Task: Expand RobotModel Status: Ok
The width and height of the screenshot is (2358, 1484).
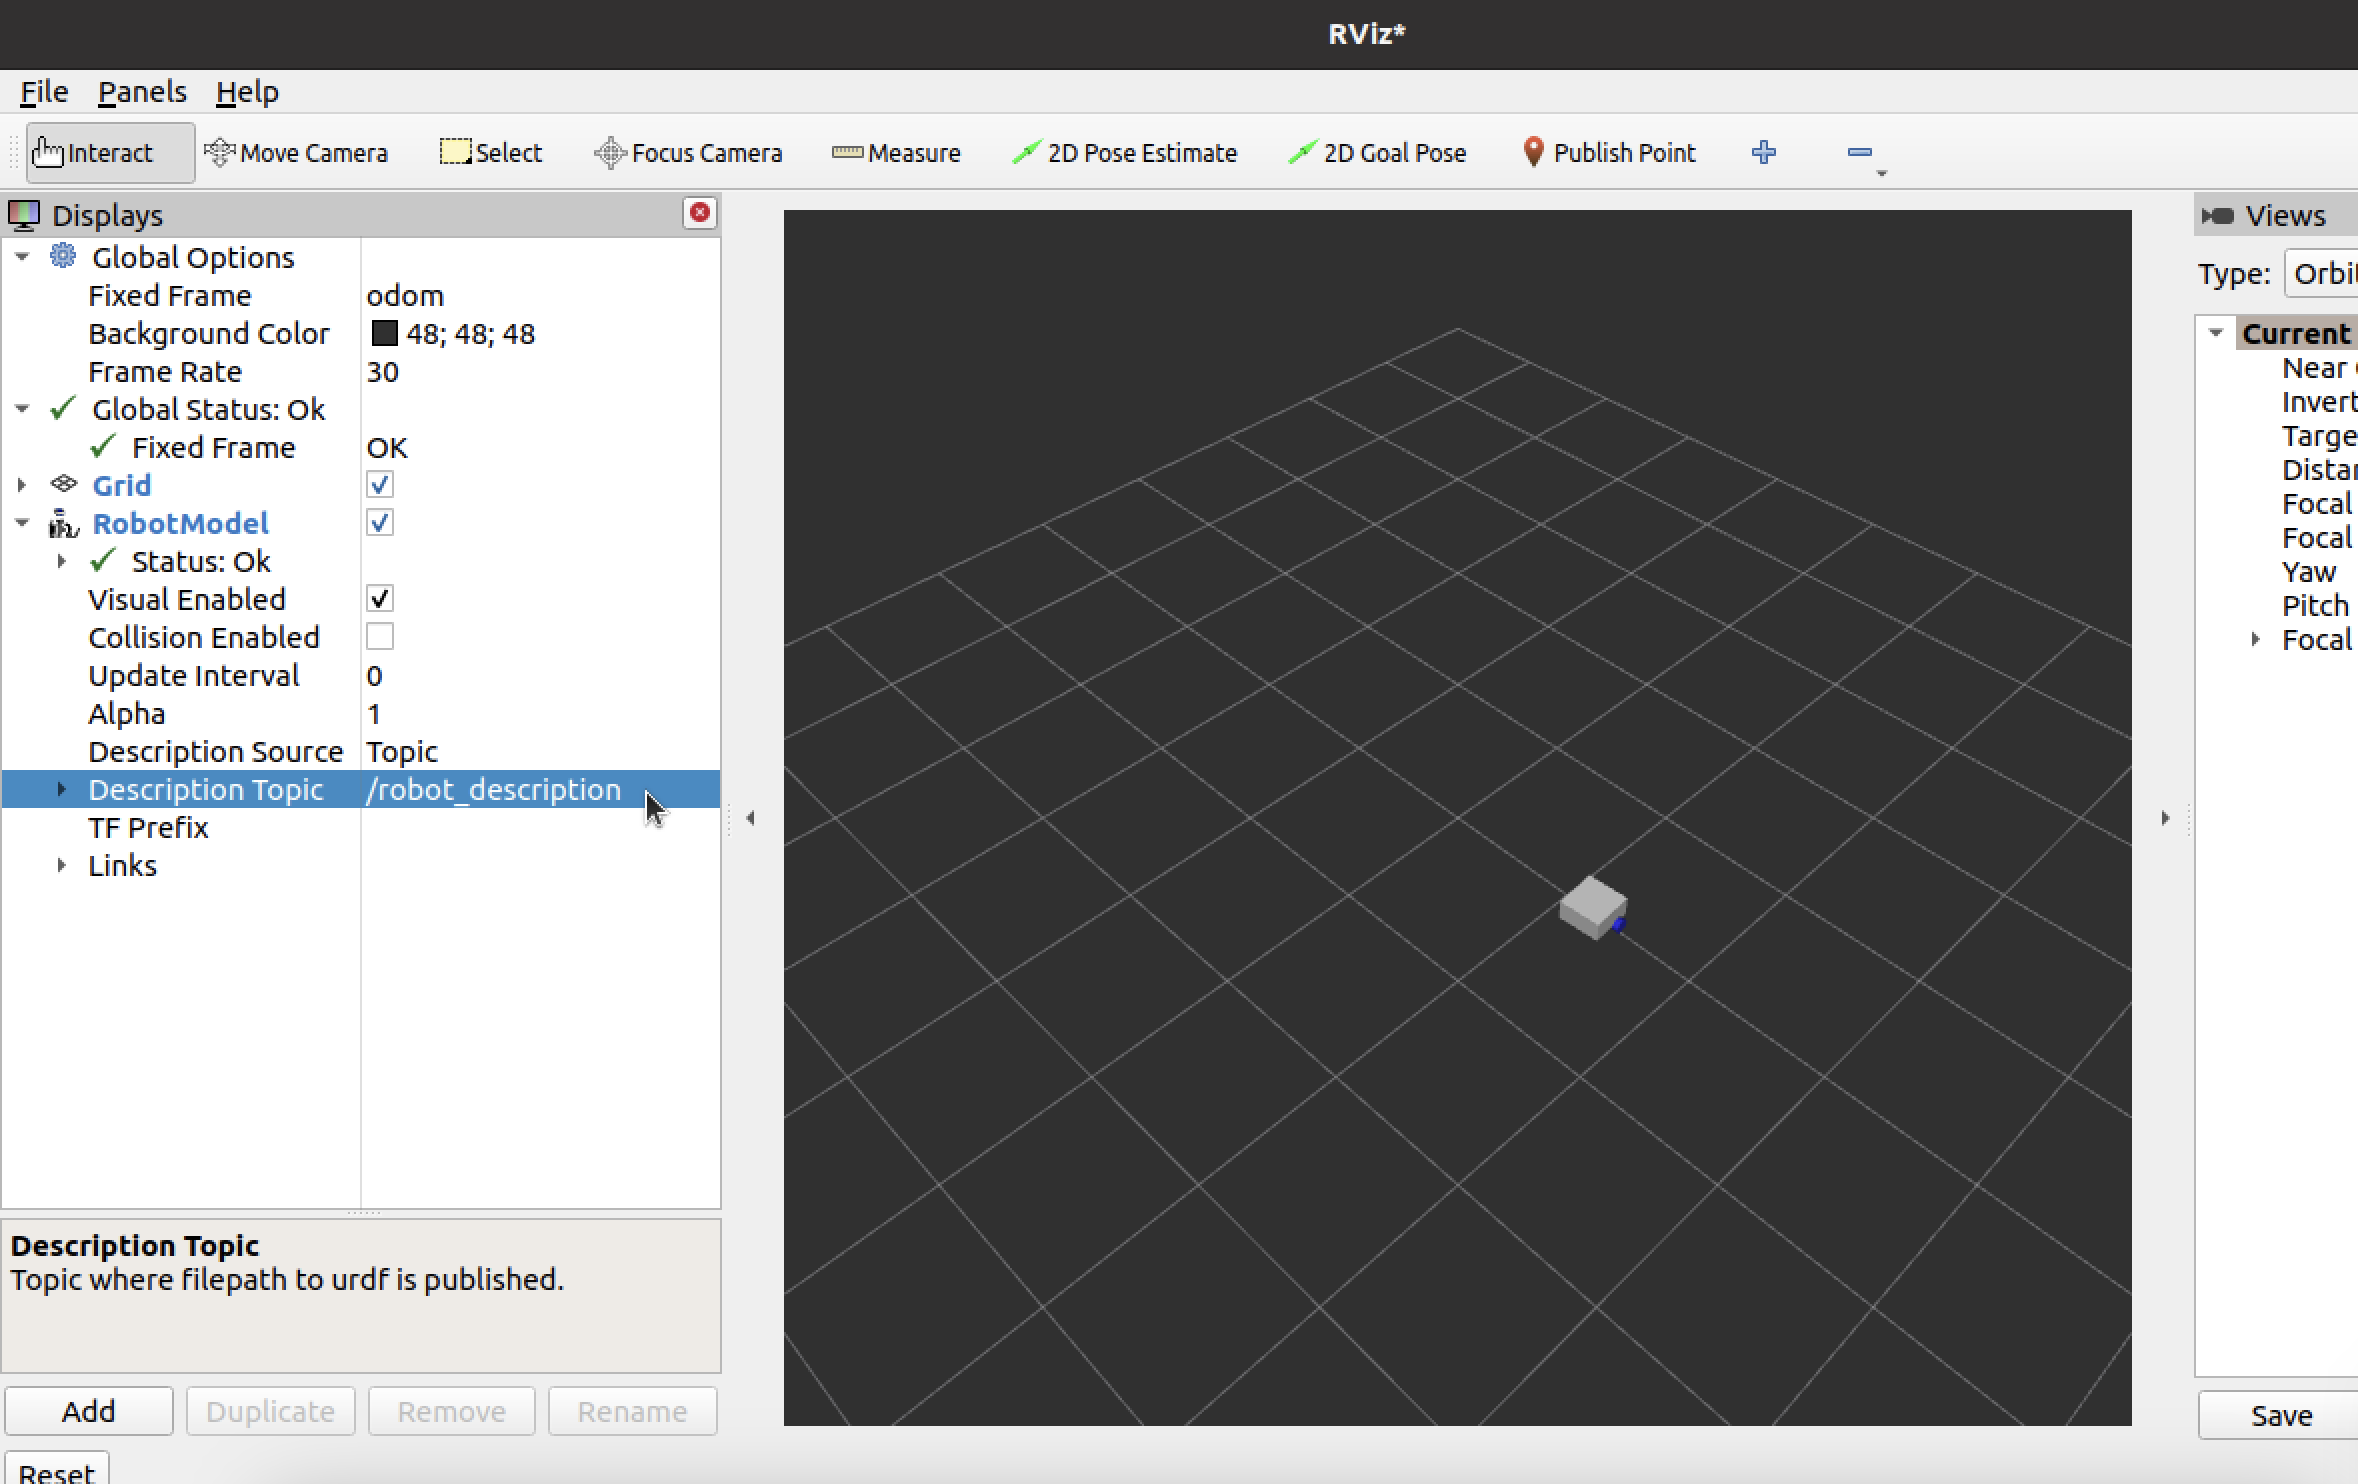Action: click(x=62, y=561)
